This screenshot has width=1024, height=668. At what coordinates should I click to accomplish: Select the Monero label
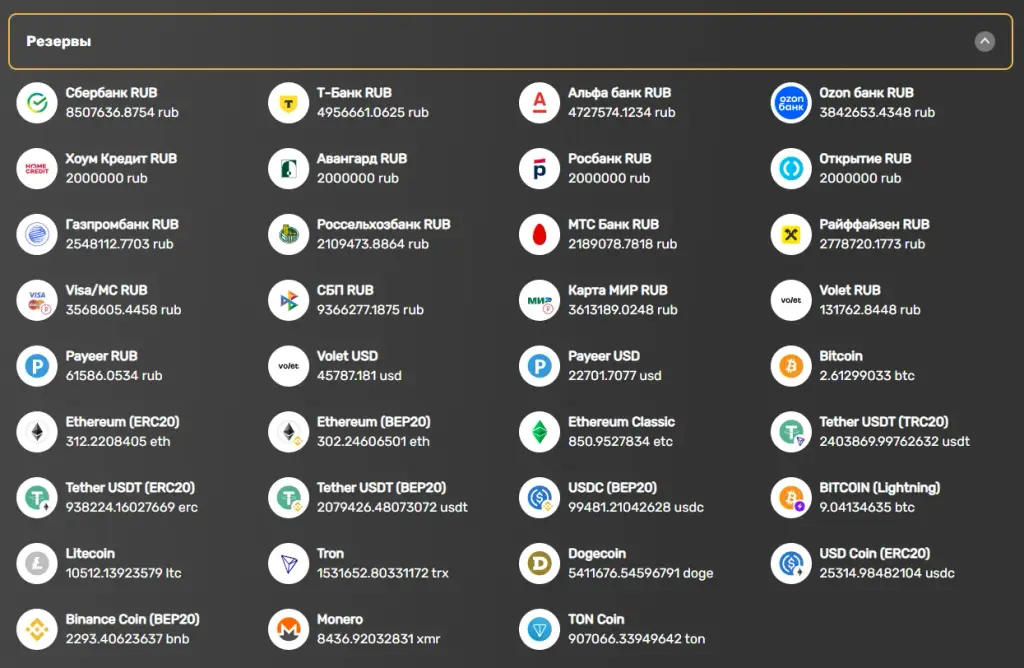pyautogui.click(x=340, y=619)
